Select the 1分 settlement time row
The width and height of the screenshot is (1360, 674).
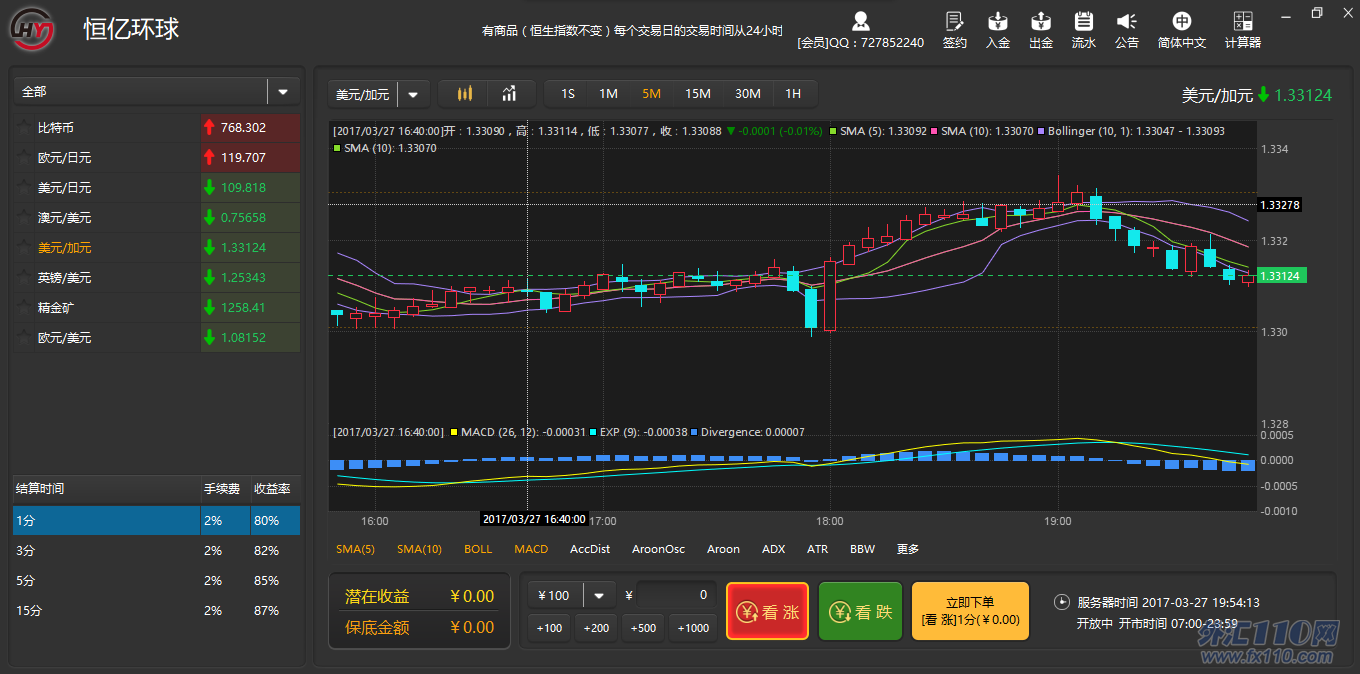tap(156, 520)
